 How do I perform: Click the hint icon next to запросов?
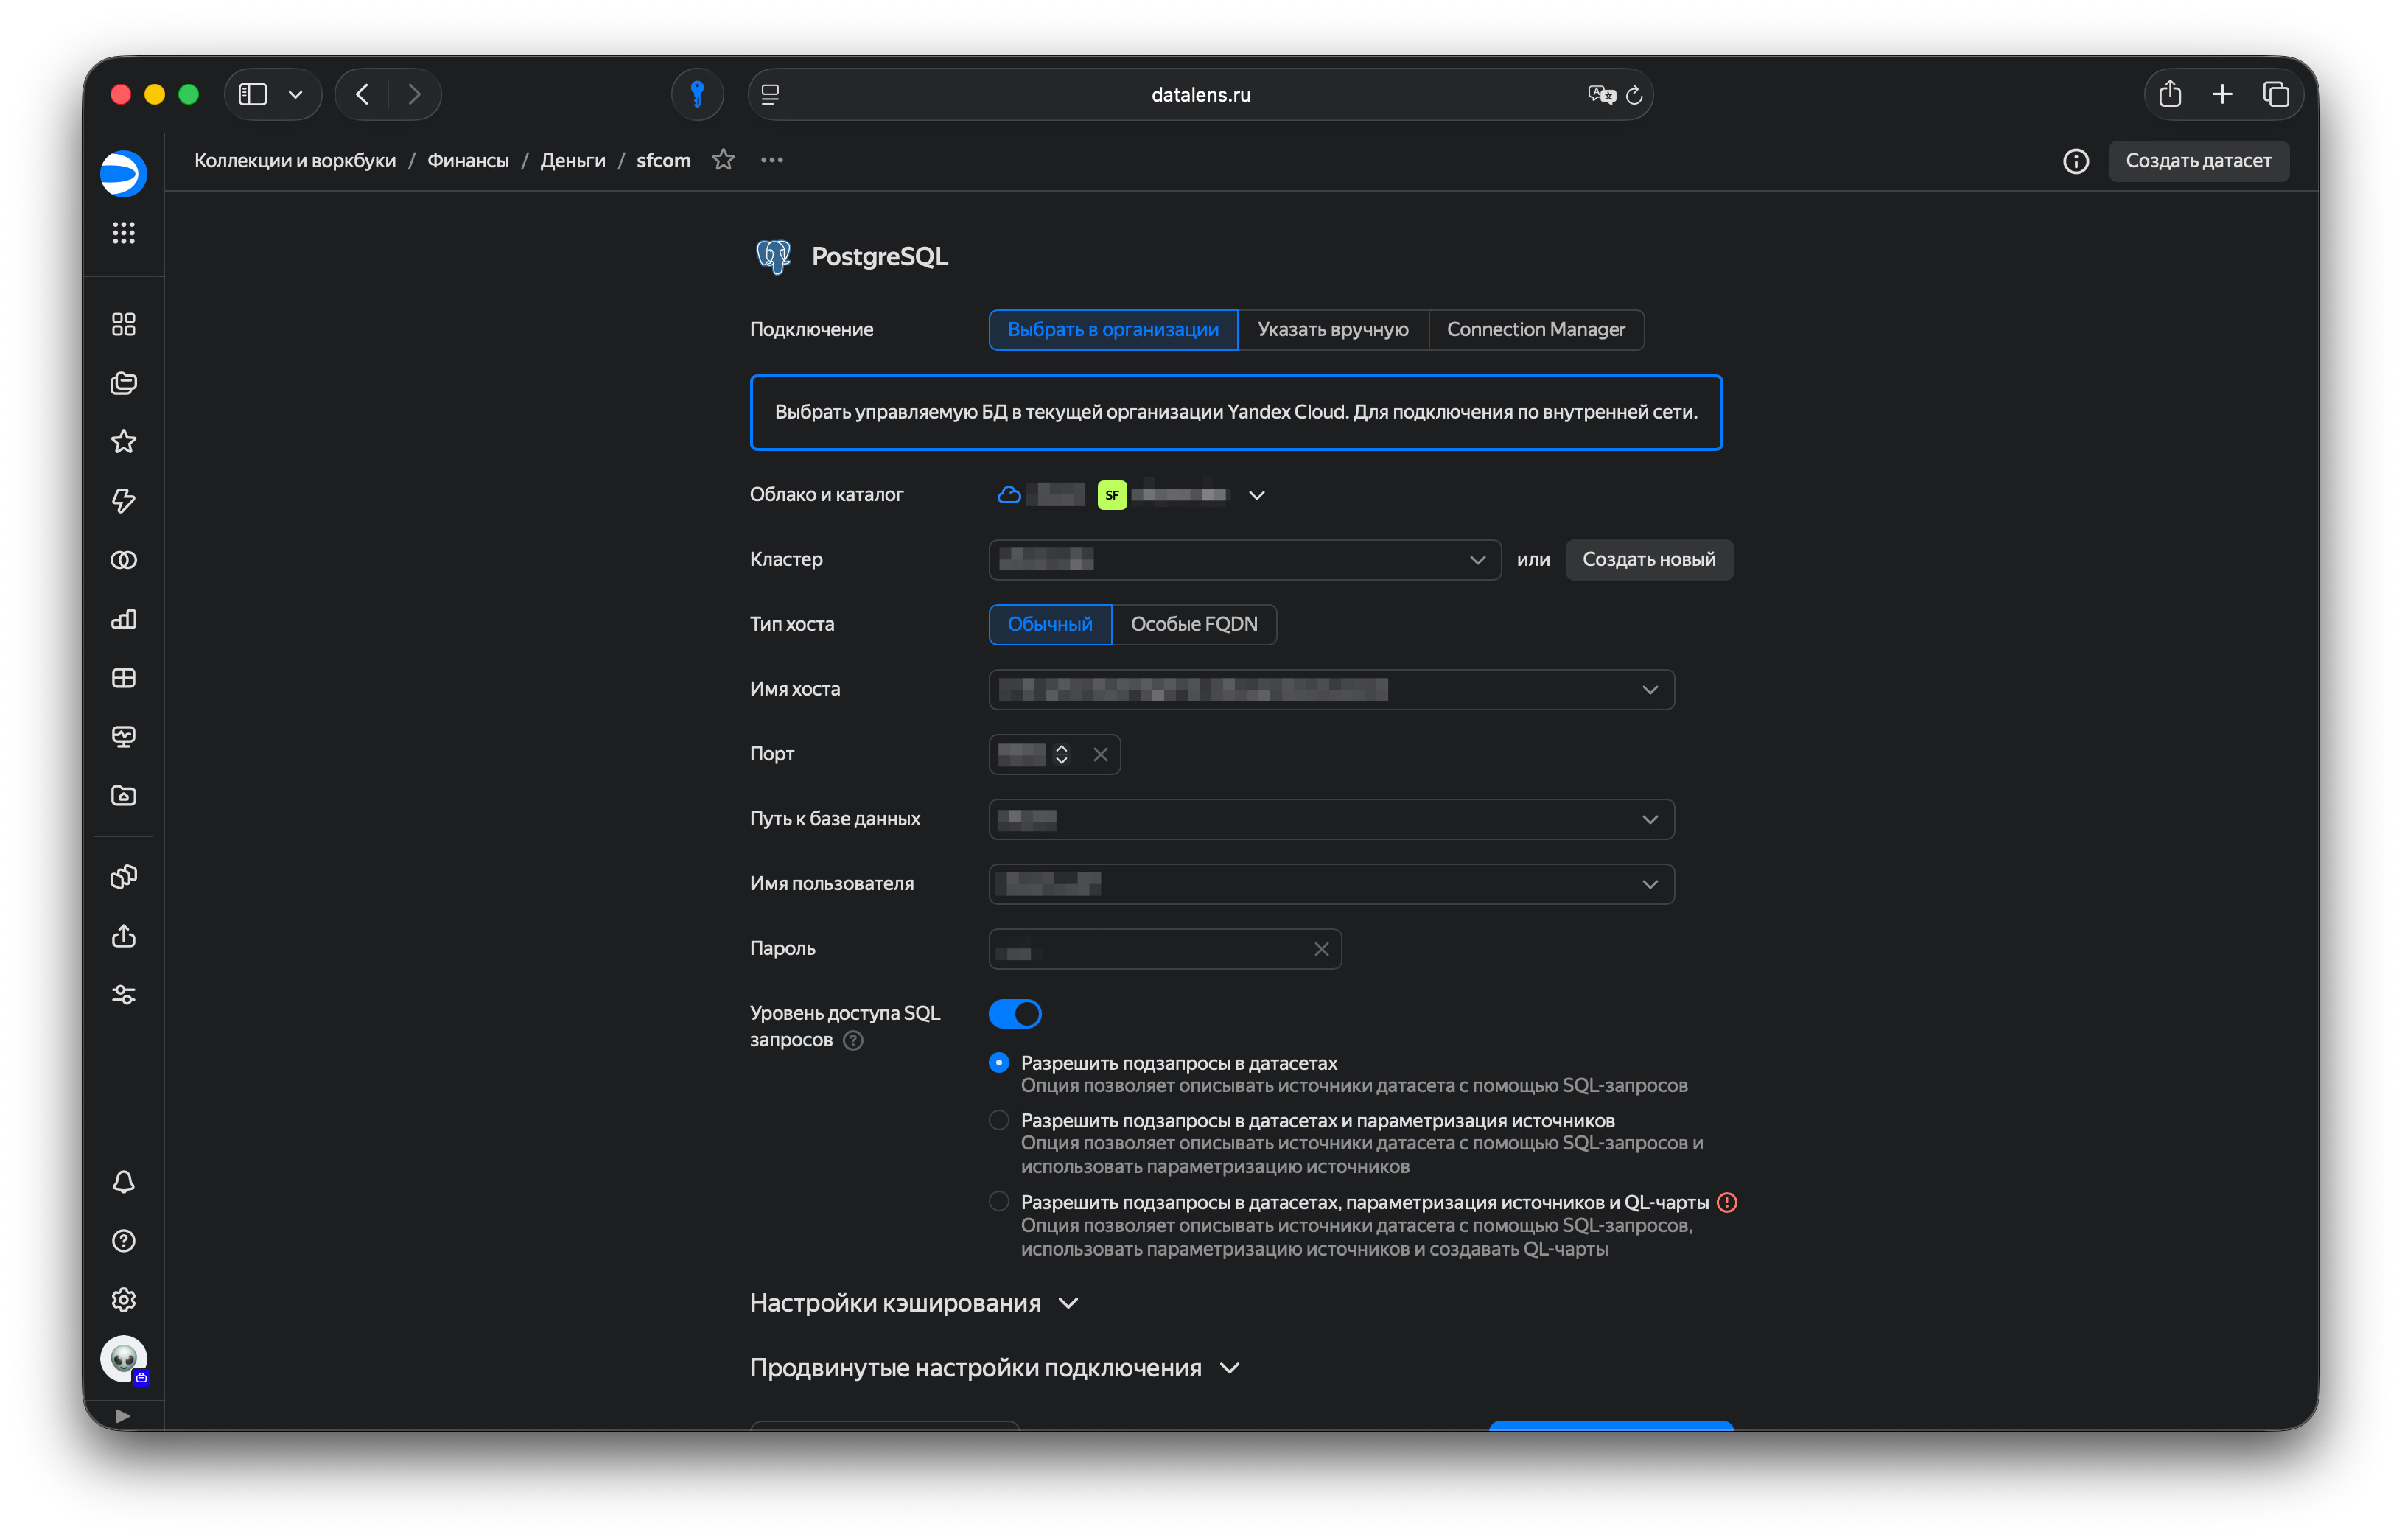pyautogui.click(x=853, y=1040)
